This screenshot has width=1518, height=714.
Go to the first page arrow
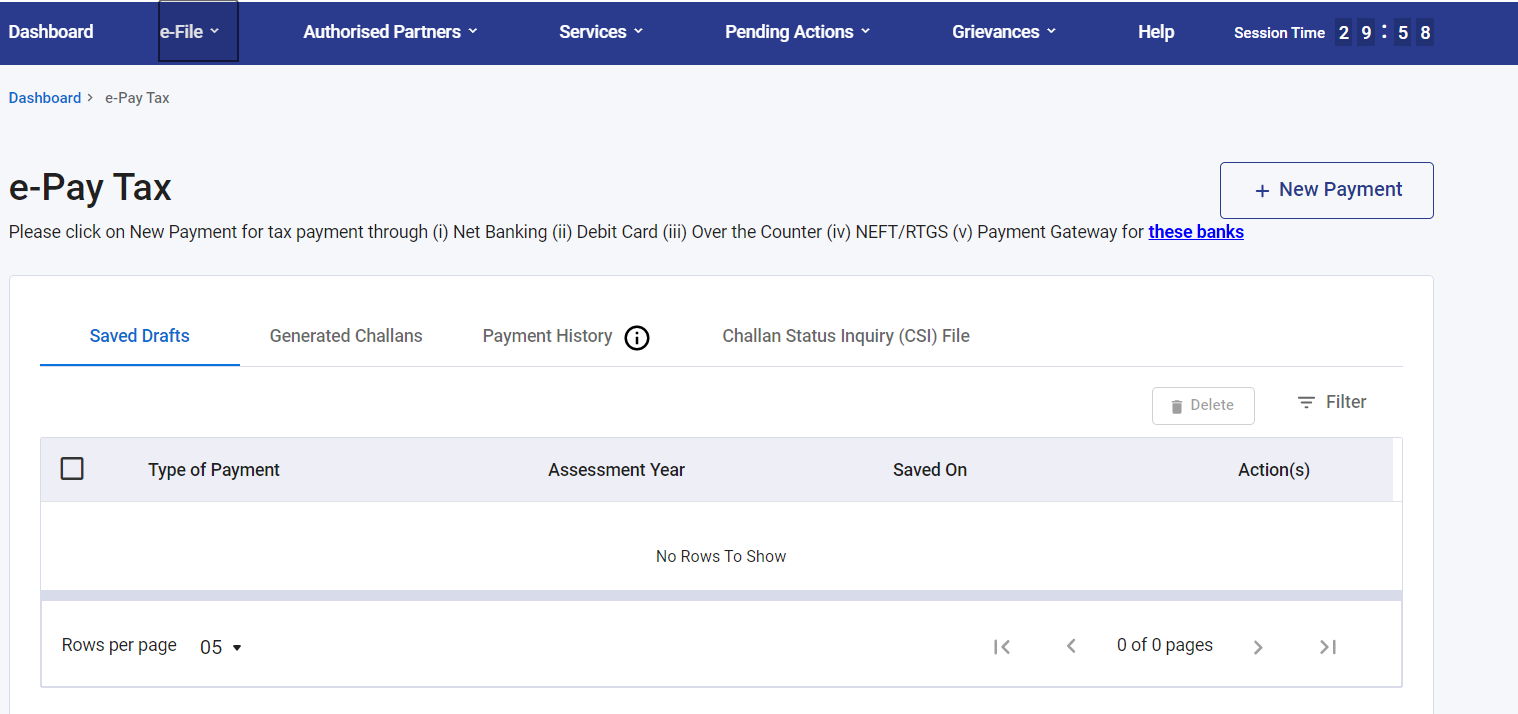click(x=1002, y=647)
